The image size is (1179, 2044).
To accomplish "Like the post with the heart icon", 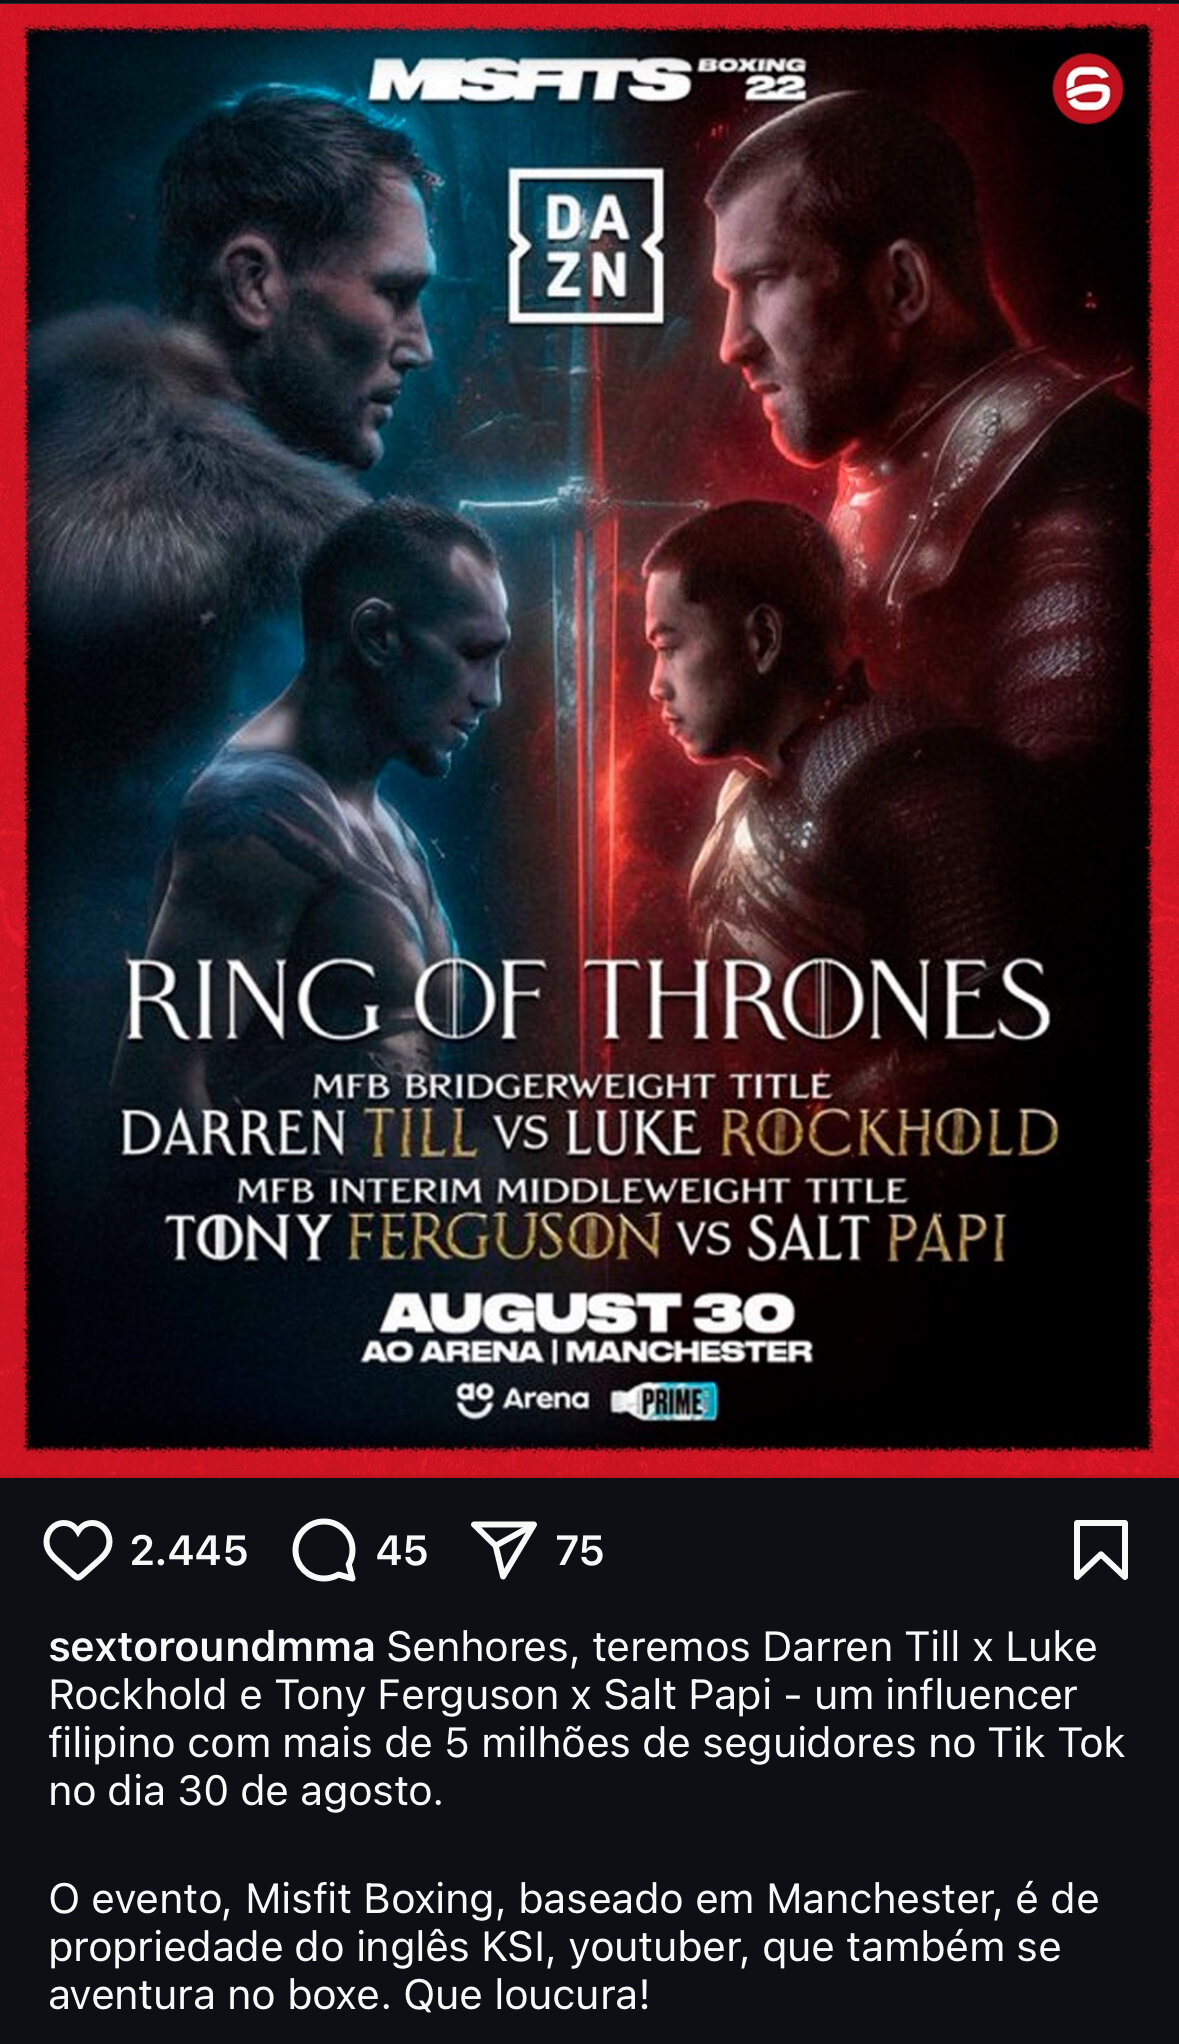I will (x=77, y=1551).
